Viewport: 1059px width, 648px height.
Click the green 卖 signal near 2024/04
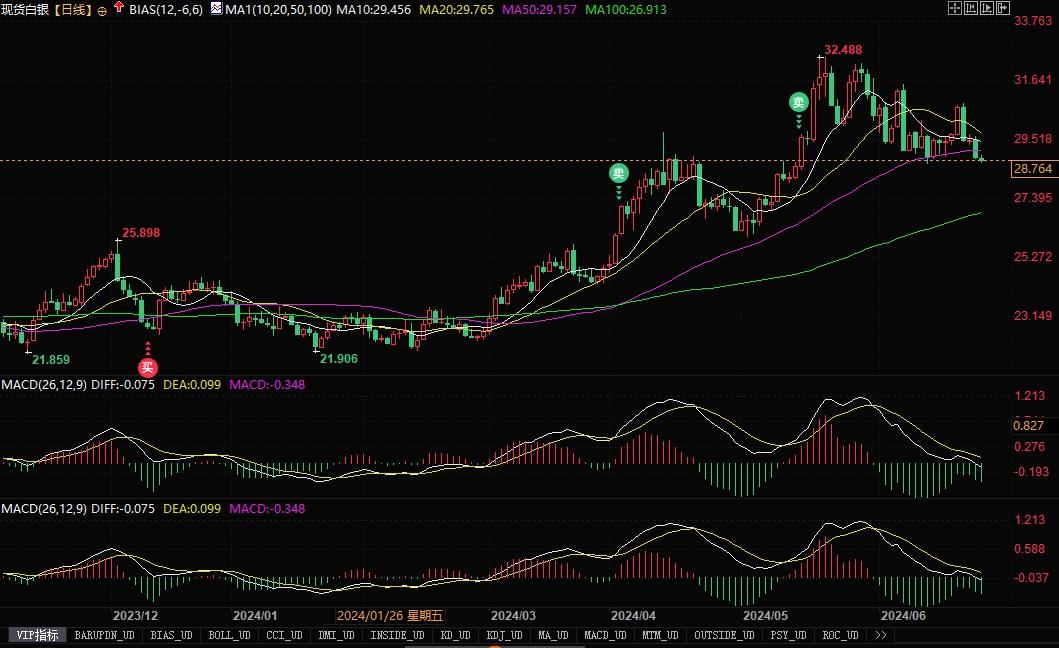click(x=619, y=173)
